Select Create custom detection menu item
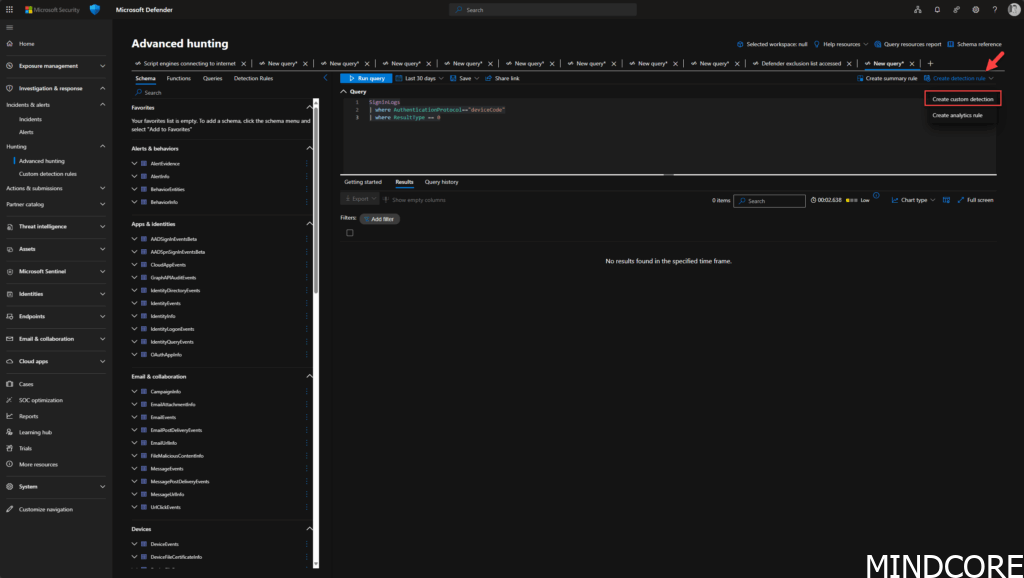 pos(963,99)
